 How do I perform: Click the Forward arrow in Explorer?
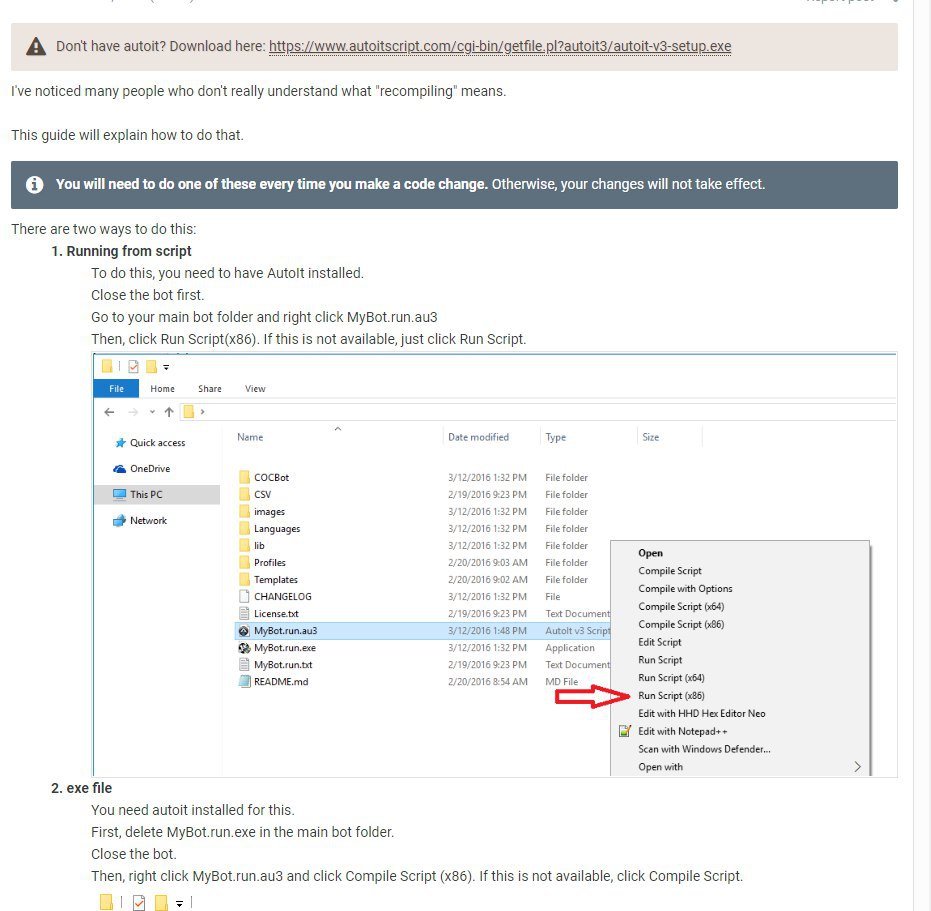133,412
